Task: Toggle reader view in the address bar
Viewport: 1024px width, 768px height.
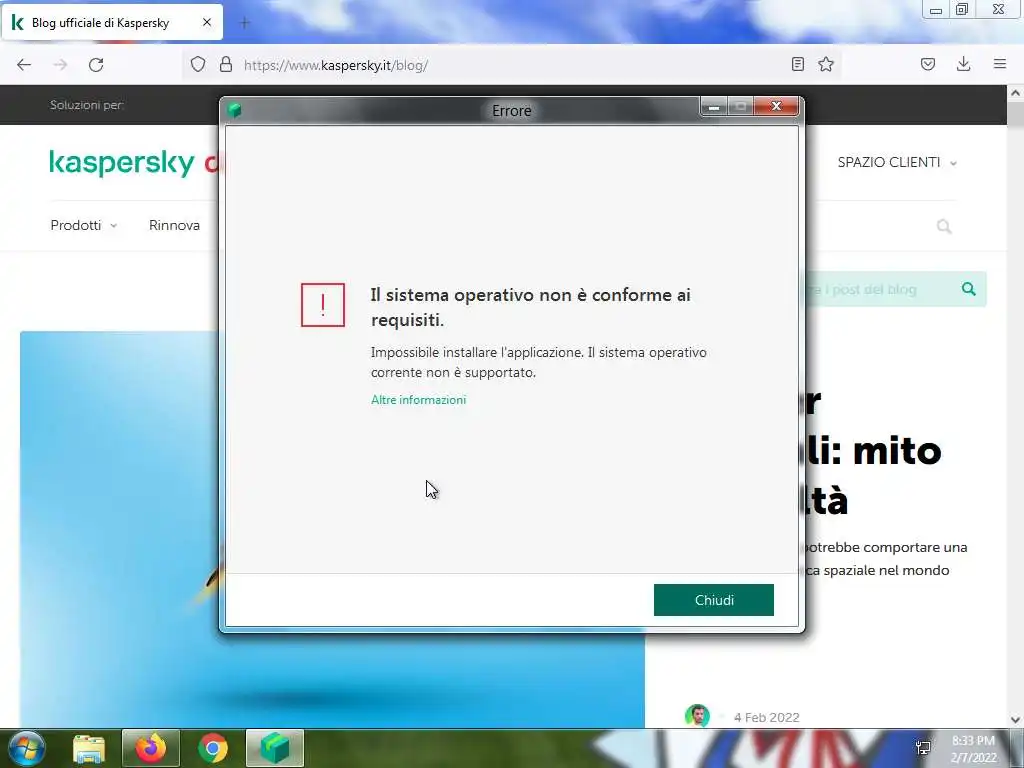Action: click(x=797, y=64)
